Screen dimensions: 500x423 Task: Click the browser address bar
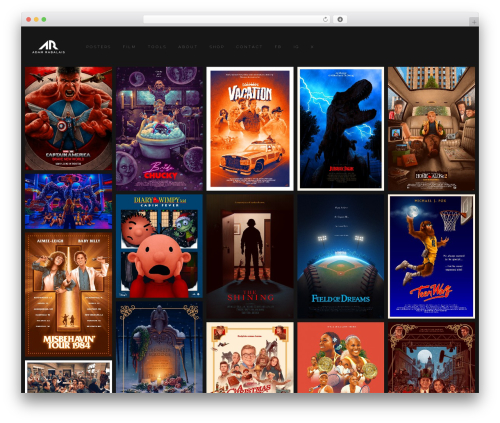pos(236,19)
